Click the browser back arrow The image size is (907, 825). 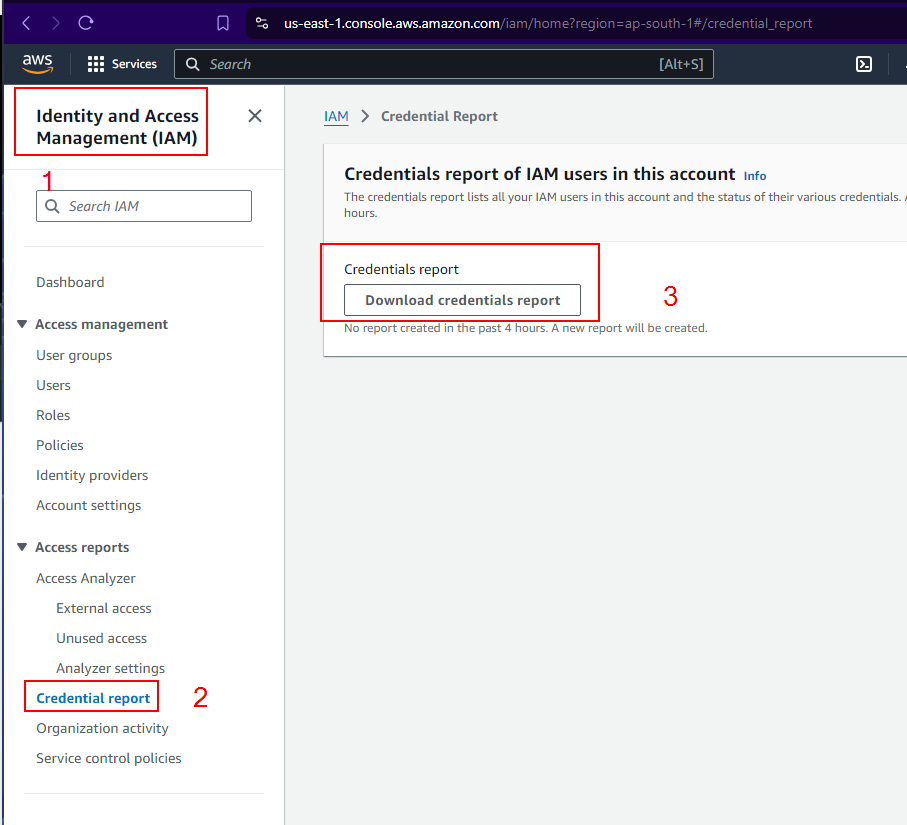point(26,23)
